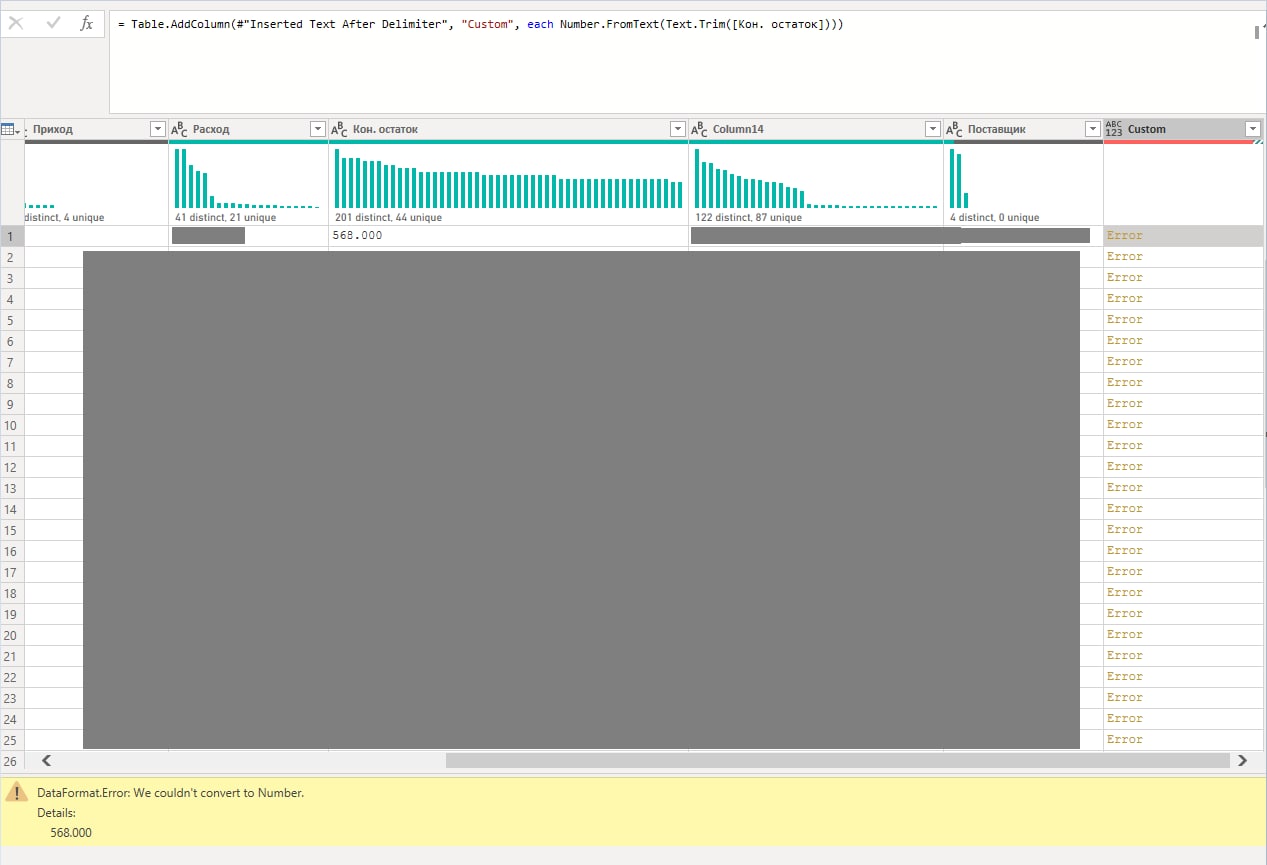The height and width of the screenshot is (865, 1267).
Task: Click the ABC123 type icon of Custom column
Action: pyautogui.click(x=1114, y=129)
